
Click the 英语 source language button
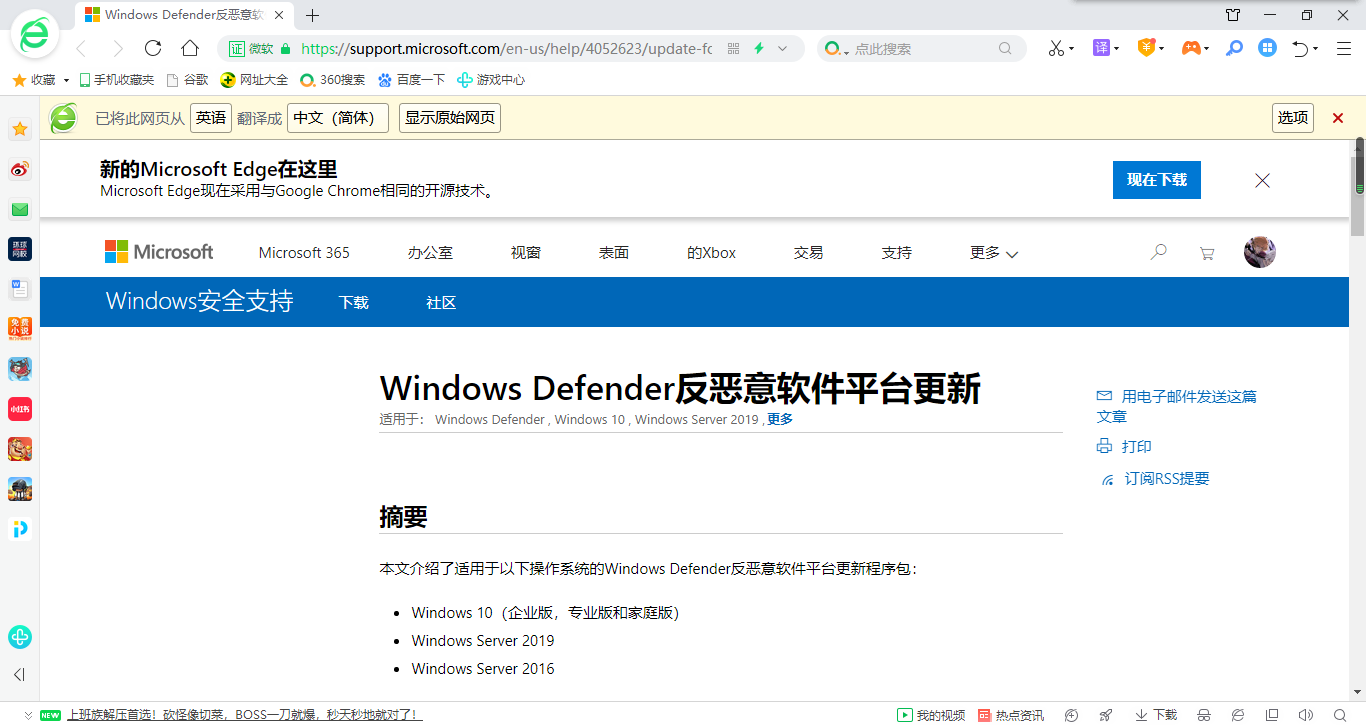pyautogui.click(x=211, y=118)
